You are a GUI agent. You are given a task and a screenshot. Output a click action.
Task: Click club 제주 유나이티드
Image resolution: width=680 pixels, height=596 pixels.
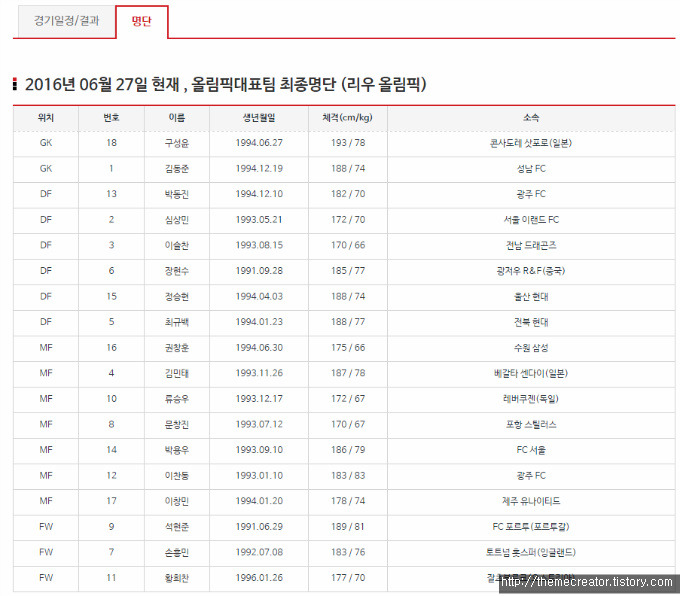click(x=531, y=501)
